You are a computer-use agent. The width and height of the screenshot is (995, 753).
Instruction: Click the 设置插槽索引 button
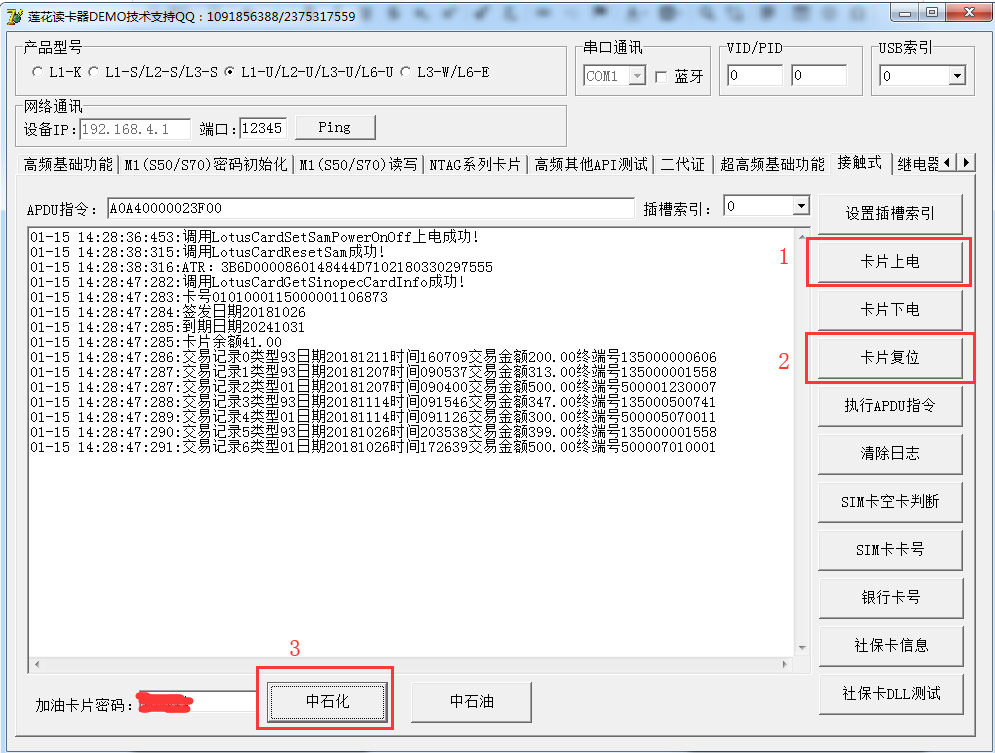890,213
